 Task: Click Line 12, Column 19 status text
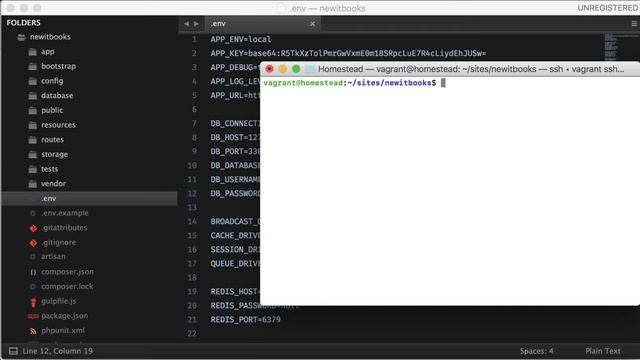(x=58, y=351)
